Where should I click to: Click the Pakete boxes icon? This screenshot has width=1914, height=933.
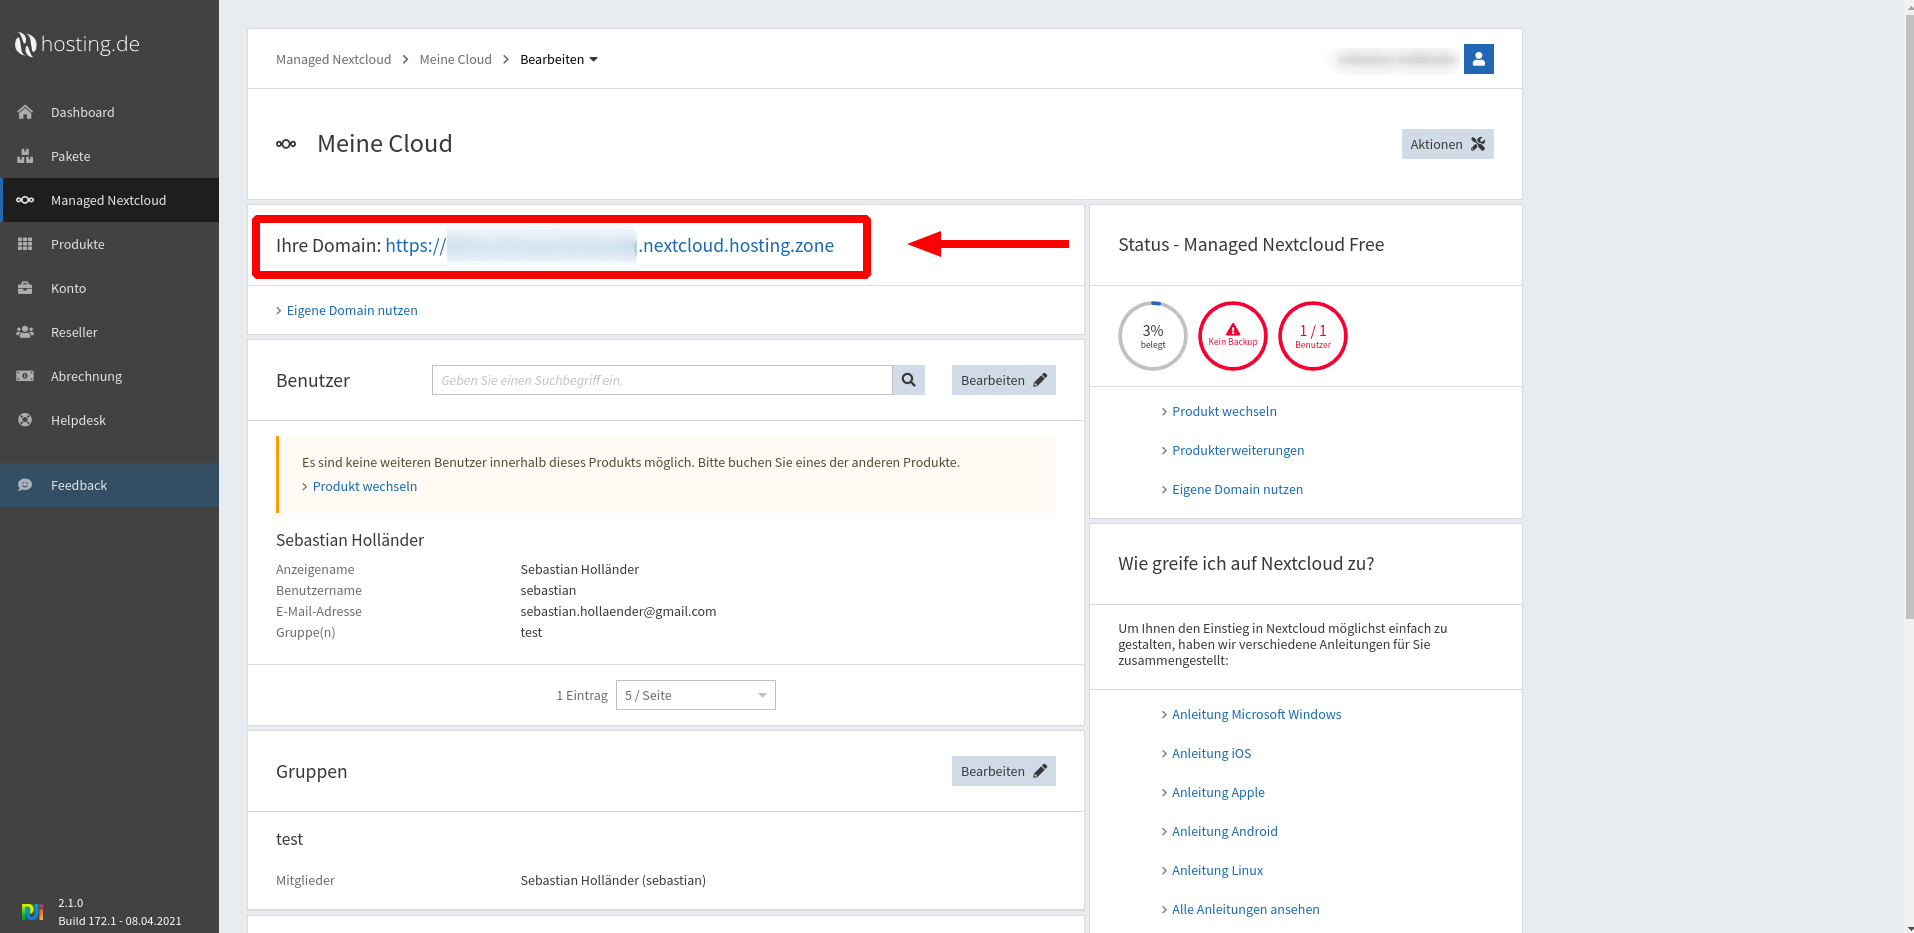pyautogui.click(x=25, y=156)
